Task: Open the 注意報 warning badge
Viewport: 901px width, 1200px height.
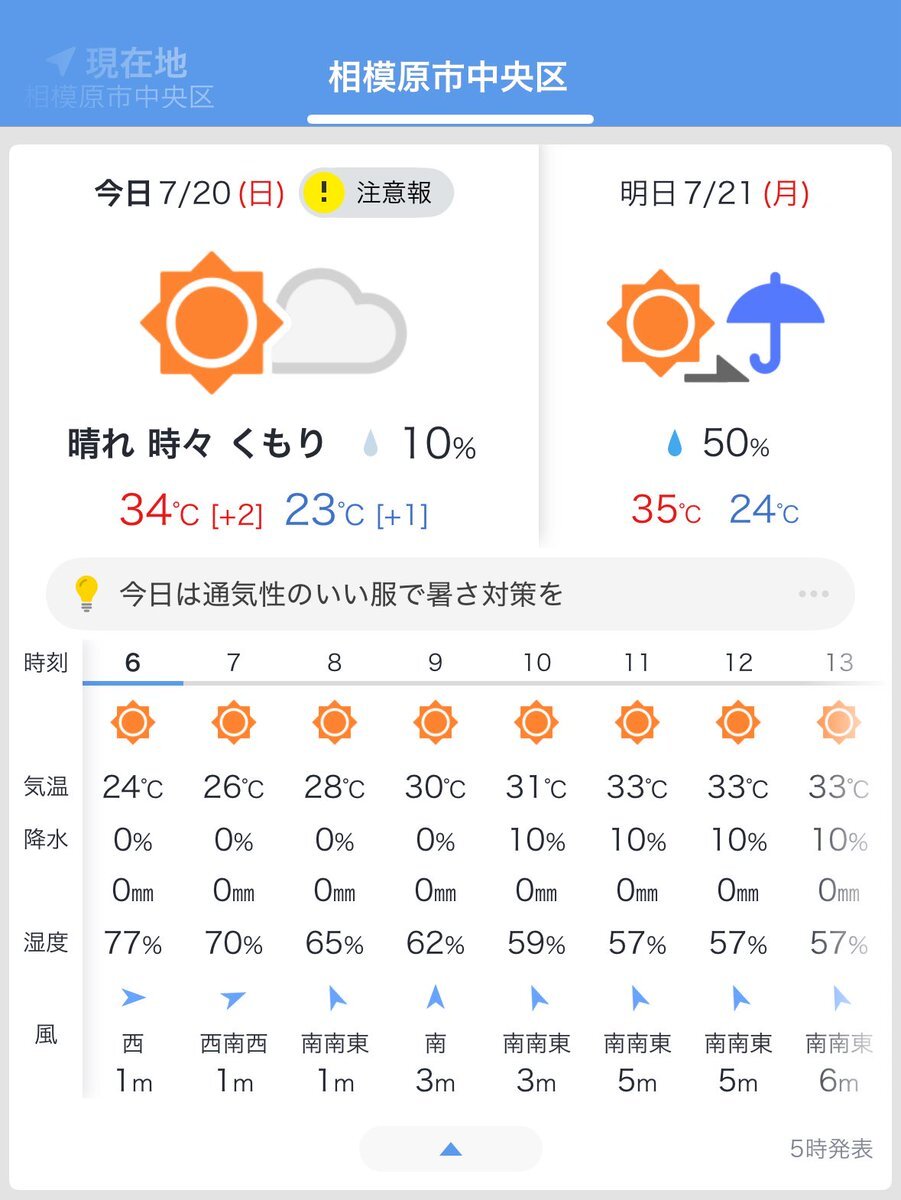Action: pyautogui.click(x=376, y=192)
